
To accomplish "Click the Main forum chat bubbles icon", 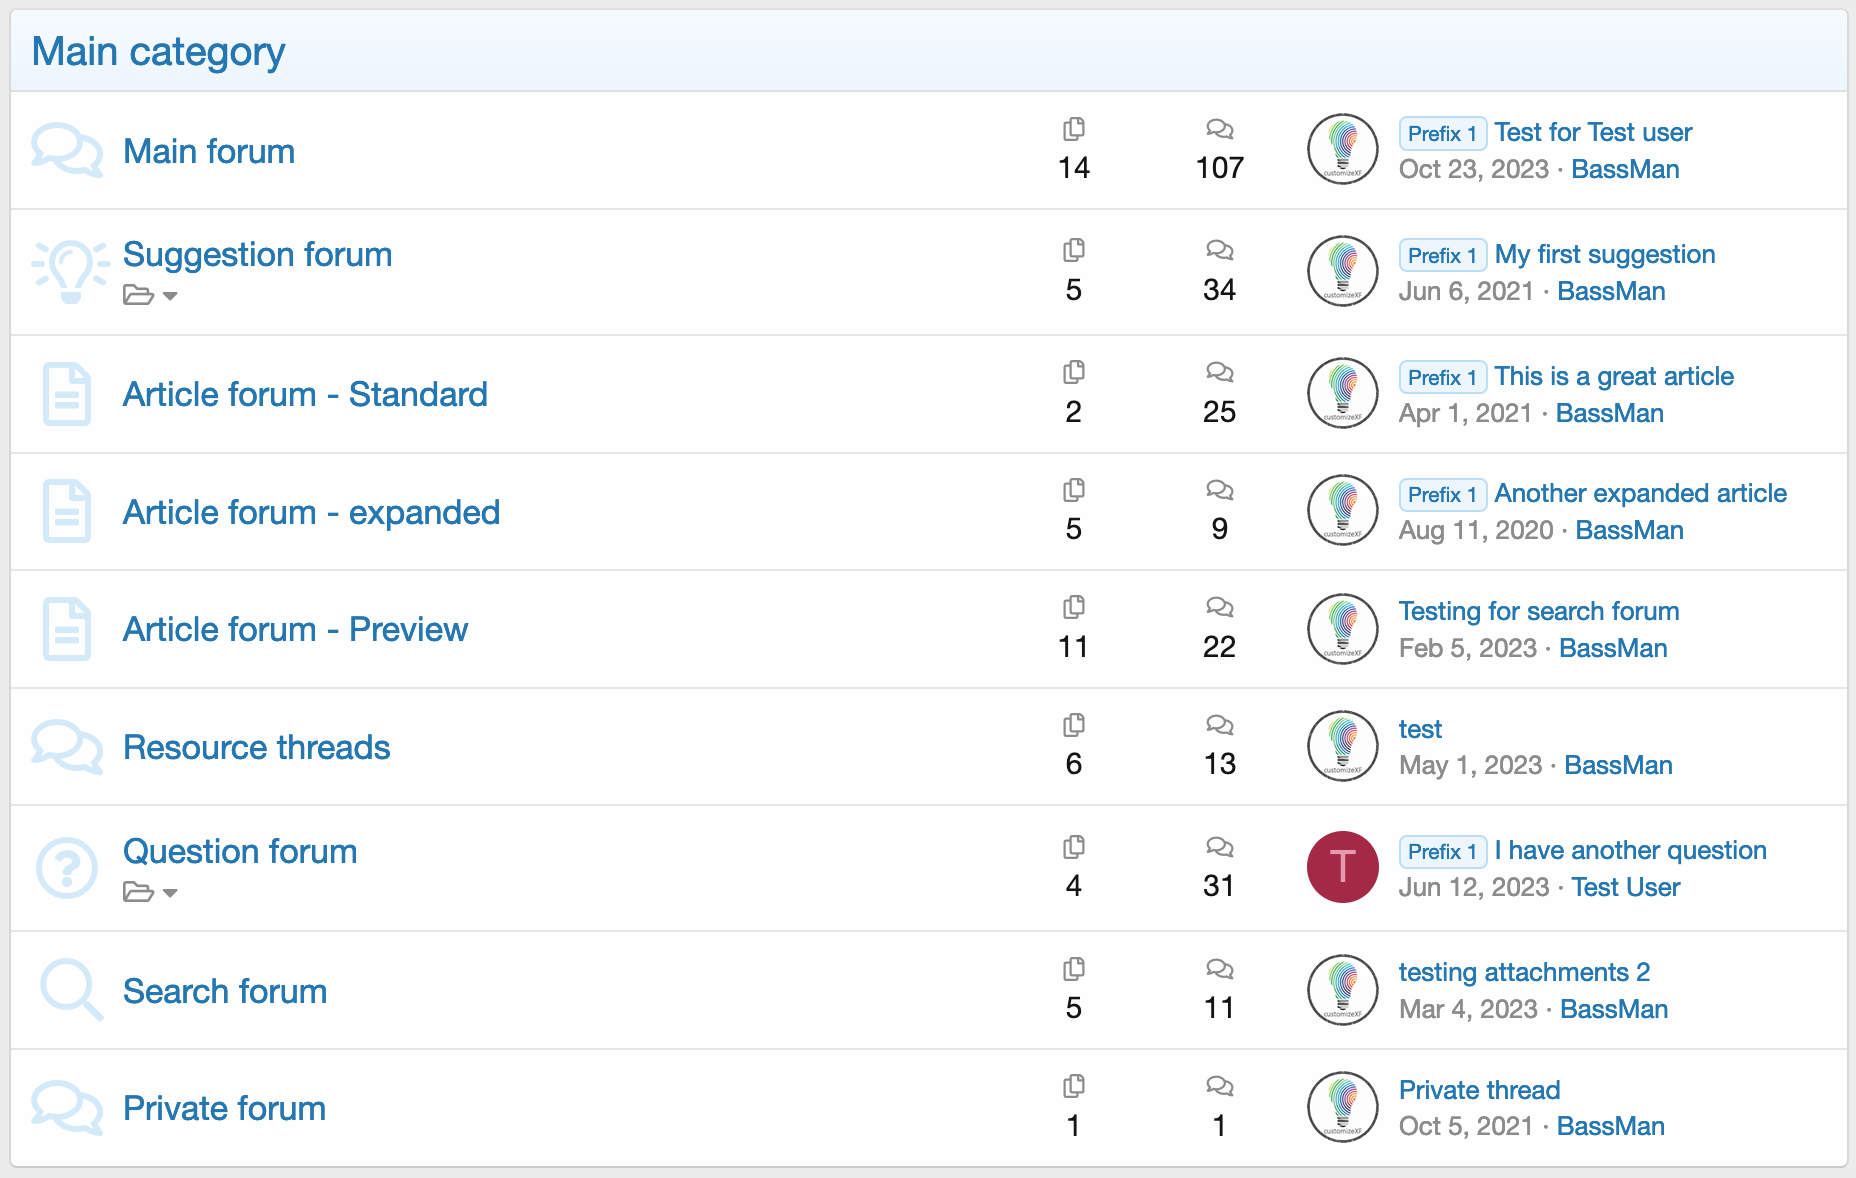I will 66,150.
